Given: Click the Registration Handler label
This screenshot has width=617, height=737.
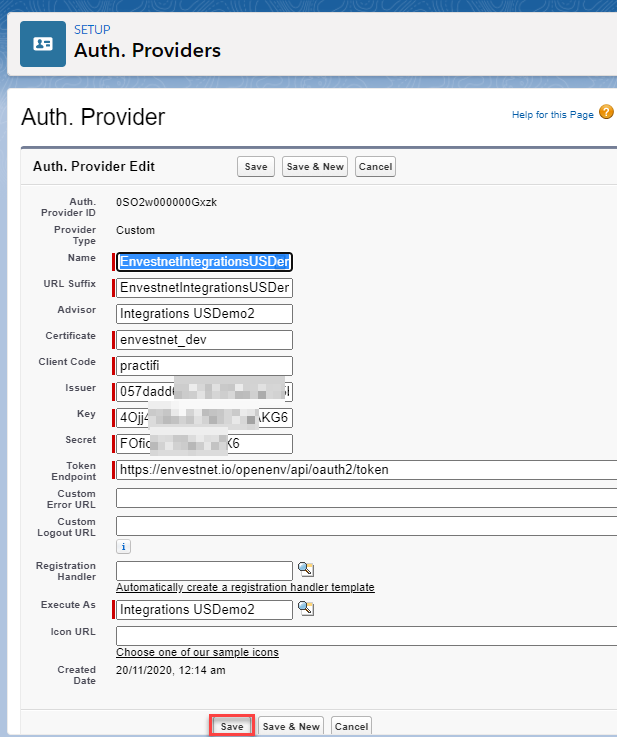Looking at the screenshot, I should pos(66,571).
